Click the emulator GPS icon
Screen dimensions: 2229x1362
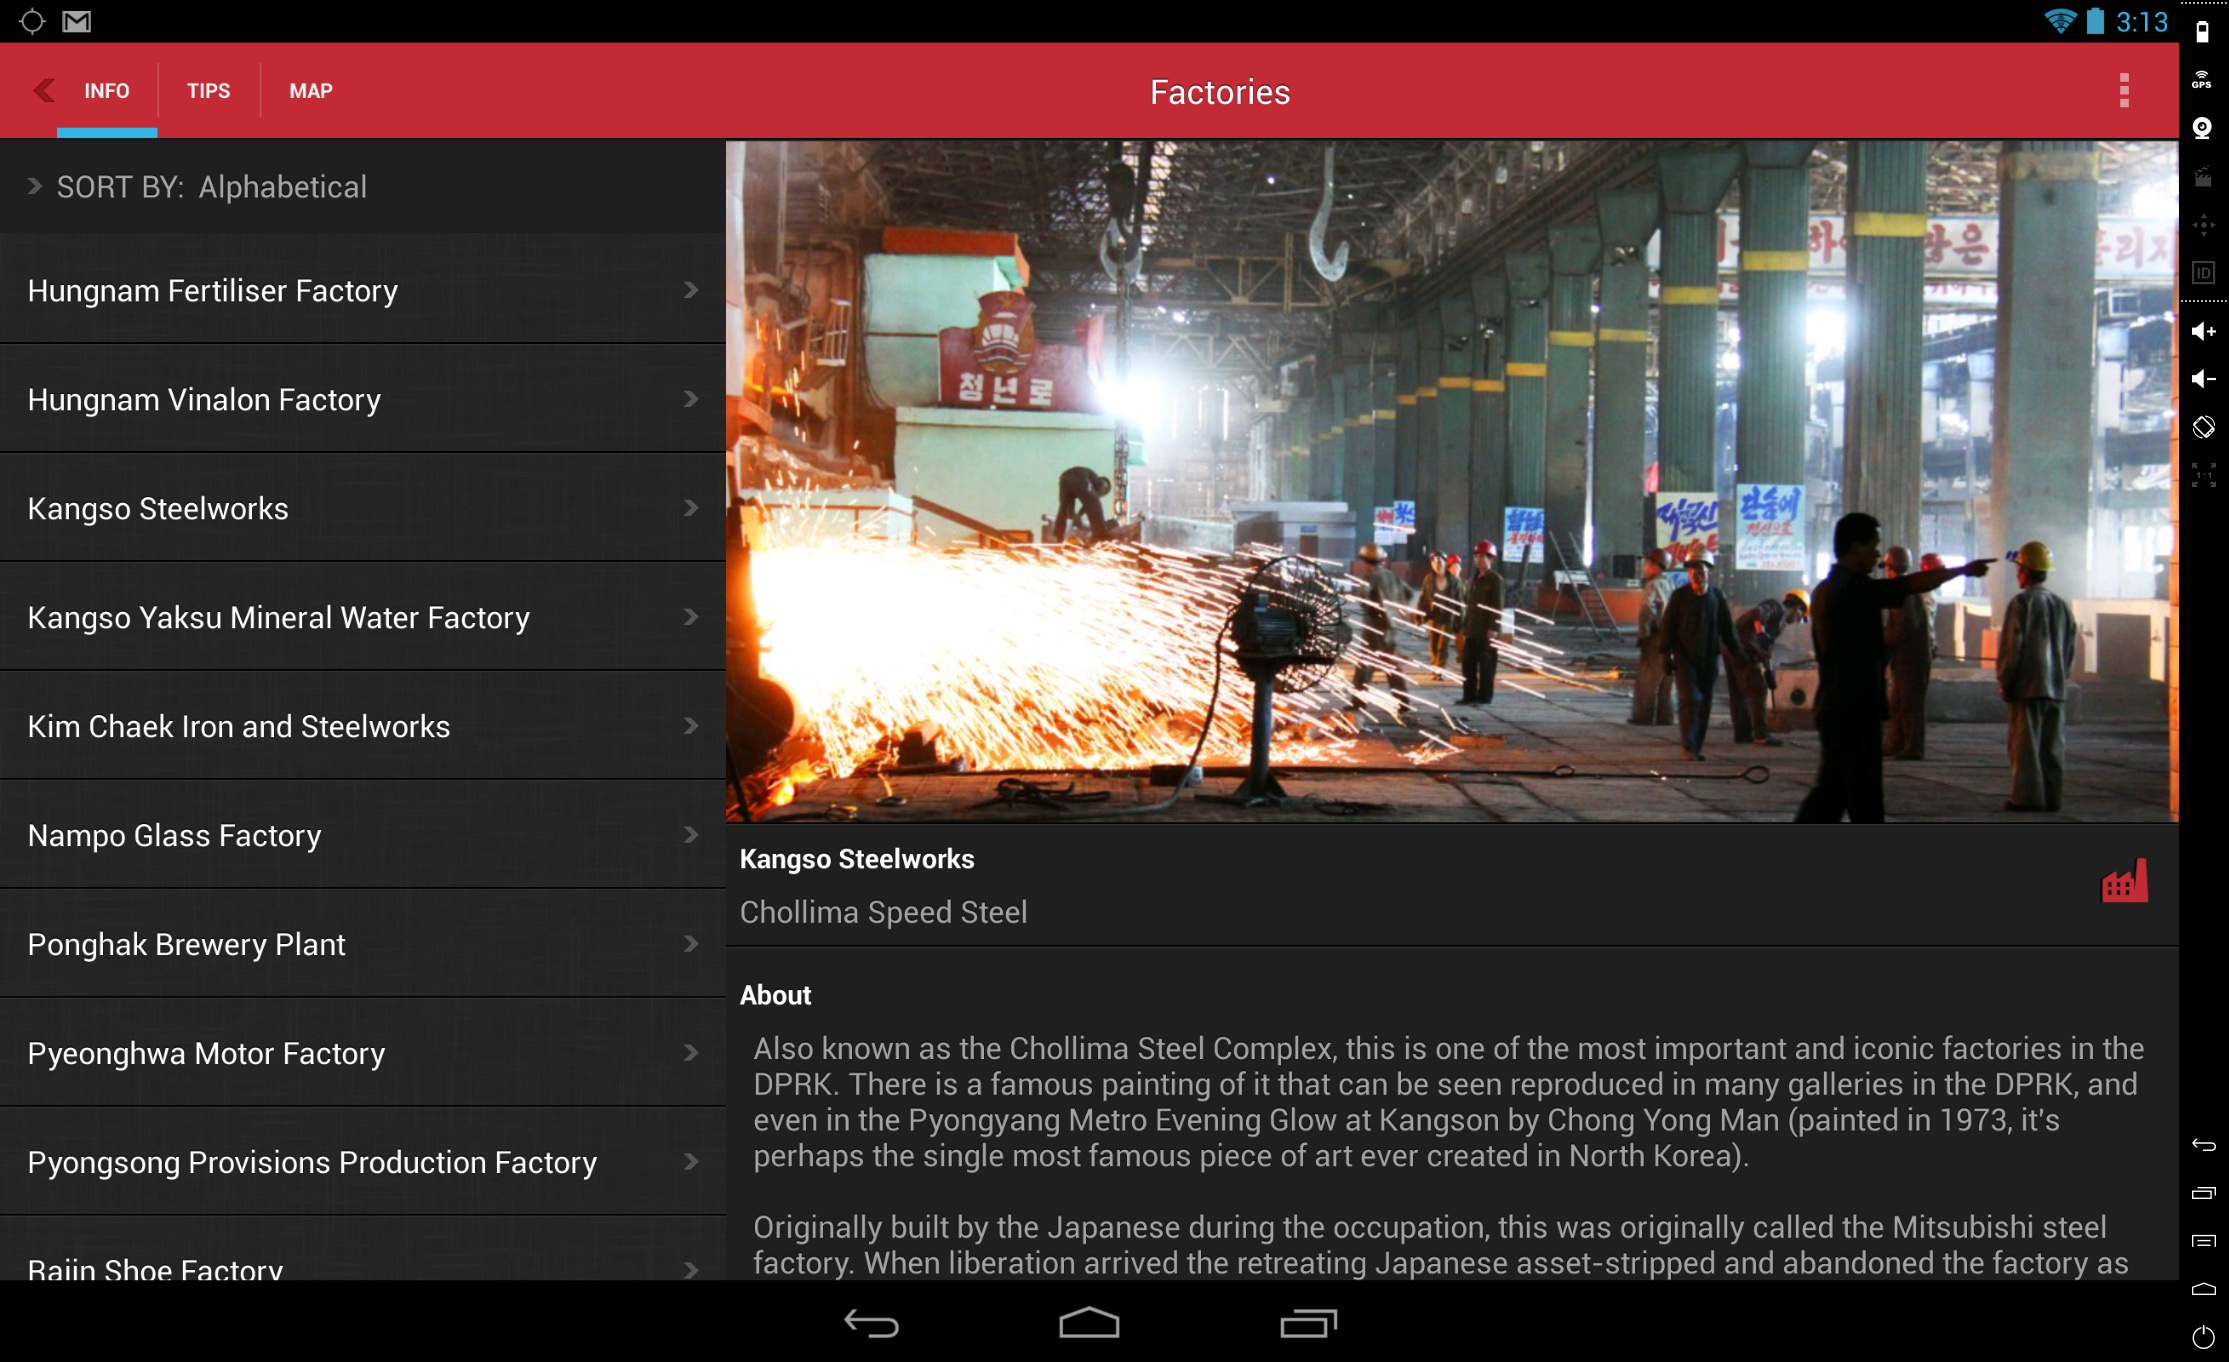coord(2202,81)
